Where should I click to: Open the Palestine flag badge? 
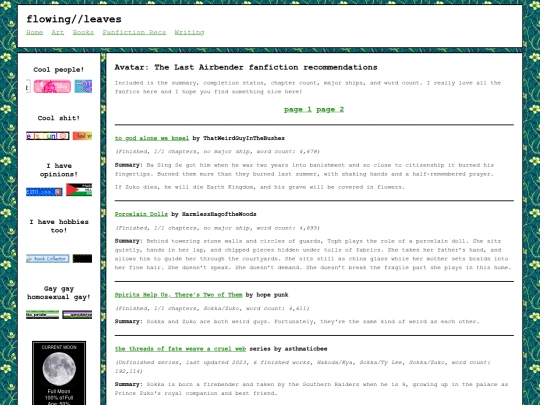coord(79,190)
